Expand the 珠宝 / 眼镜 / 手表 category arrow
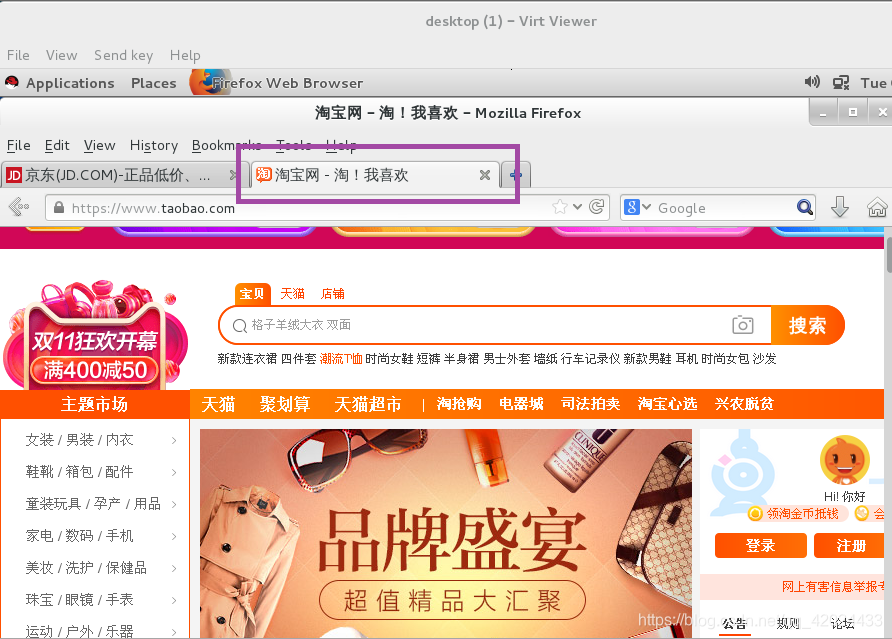The width and height of the screenshot is (892, 639). coord(174,600)
